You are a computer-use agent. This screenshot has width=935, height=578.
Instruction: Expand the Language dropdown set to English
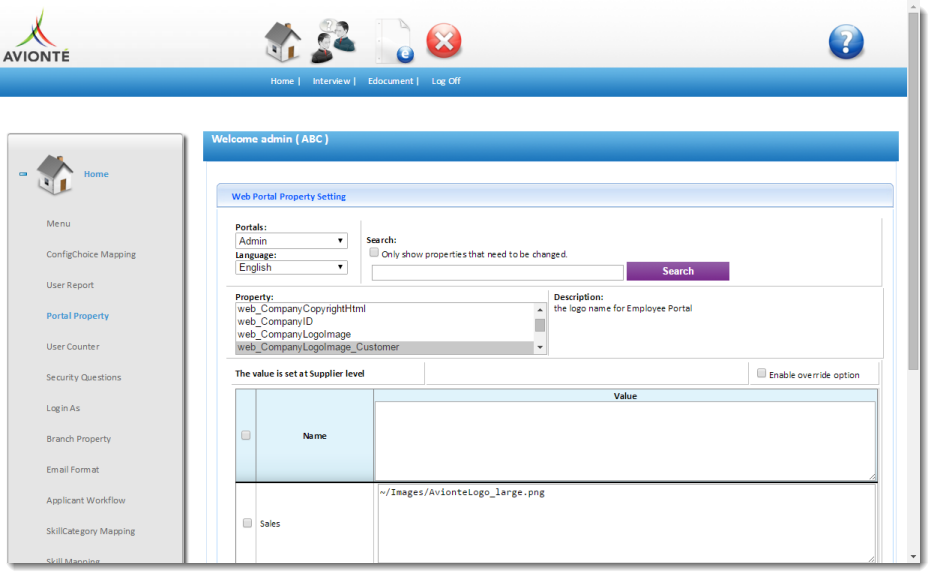tap(291, 267)
